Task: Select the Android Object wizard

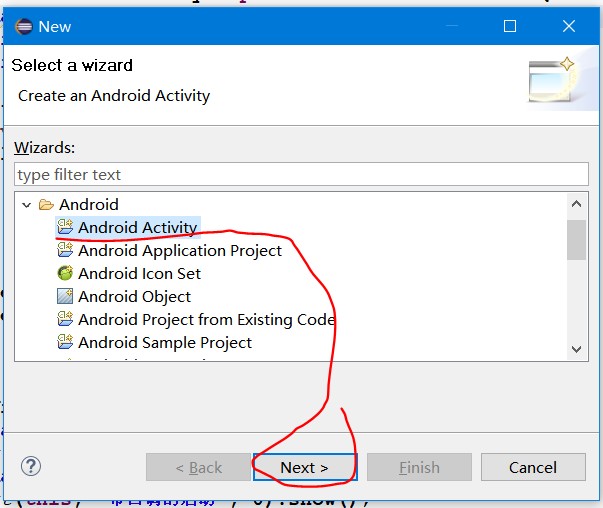Action: (x=134, y=296)
